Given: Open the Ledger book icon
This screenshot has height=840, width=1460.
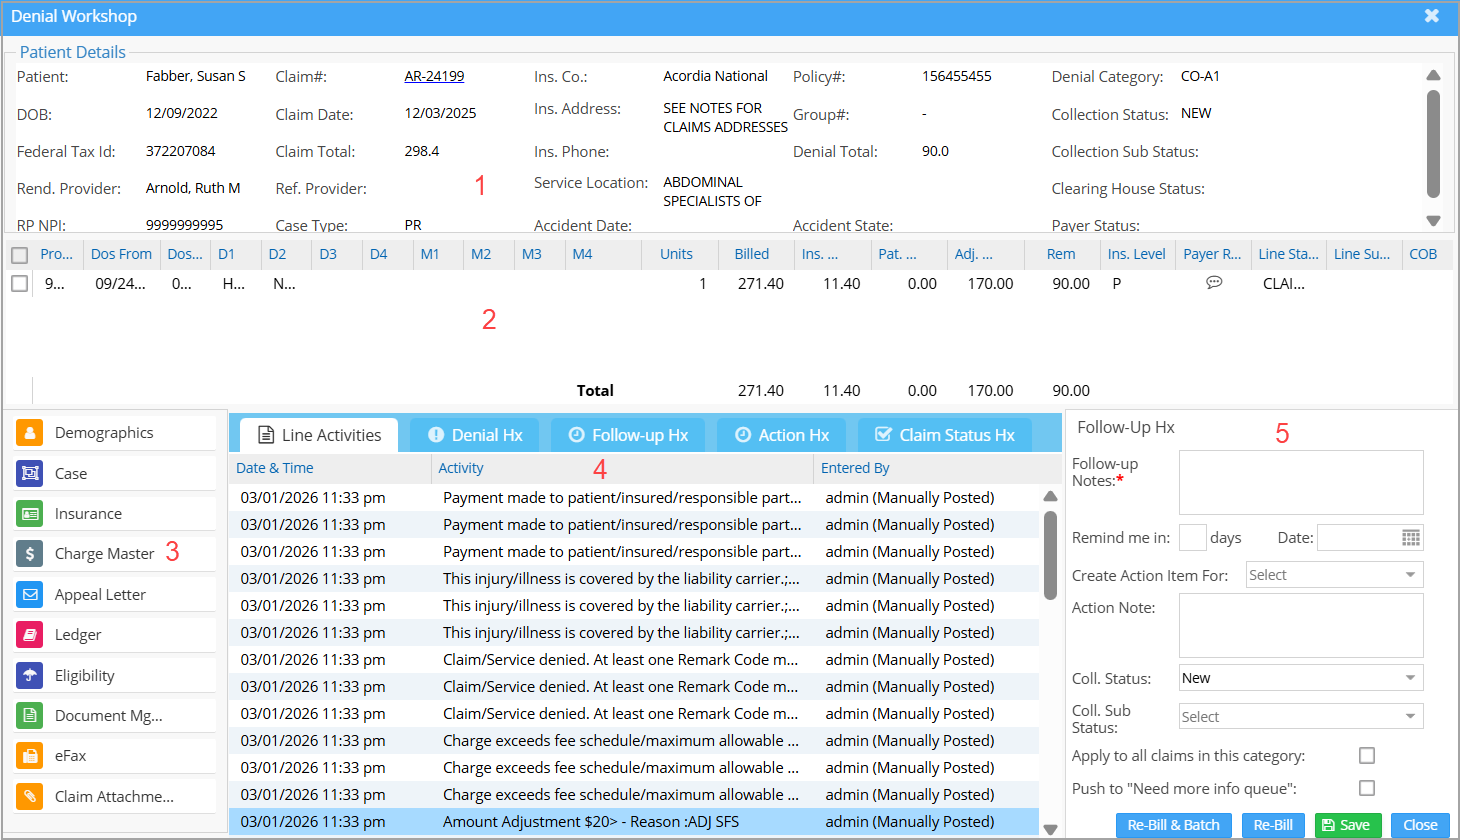Looking at the screenshot, I should [30, 635].
